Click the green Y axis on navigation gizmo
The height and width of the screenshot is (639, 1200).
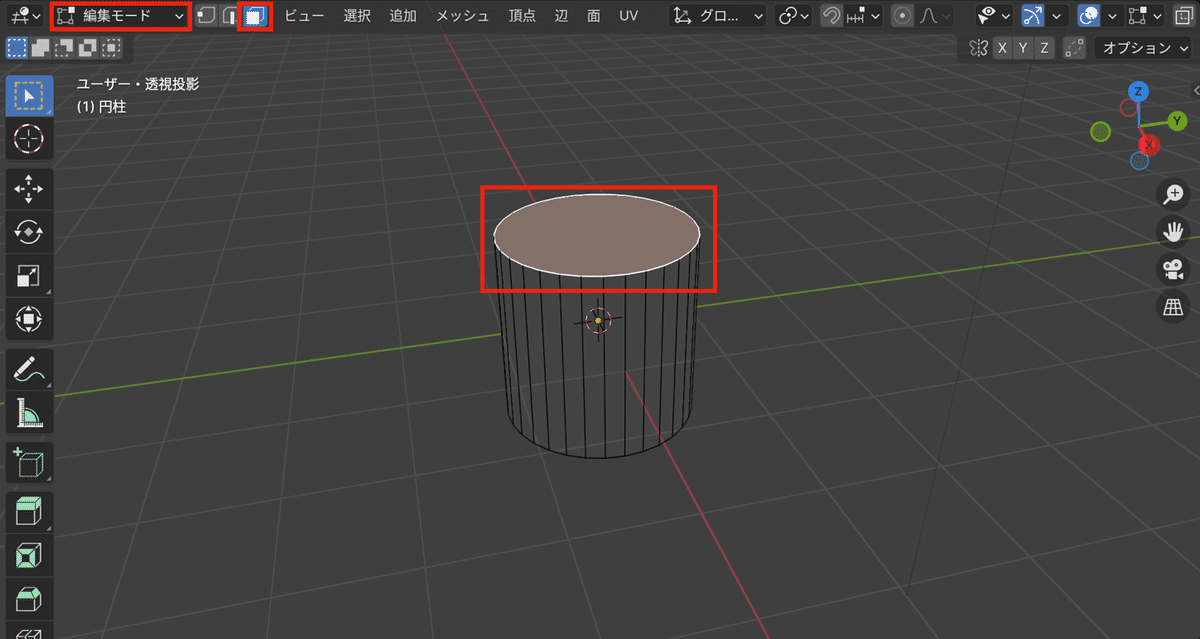(1177, 120)
